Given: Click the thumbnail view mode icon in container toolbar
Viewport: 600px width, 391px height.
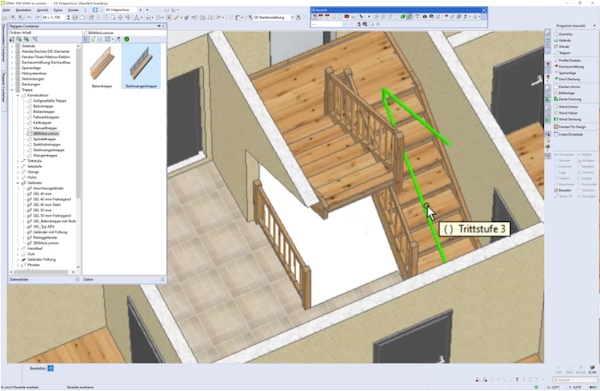Looking at the screenshot, I should [x=108, y=39].
